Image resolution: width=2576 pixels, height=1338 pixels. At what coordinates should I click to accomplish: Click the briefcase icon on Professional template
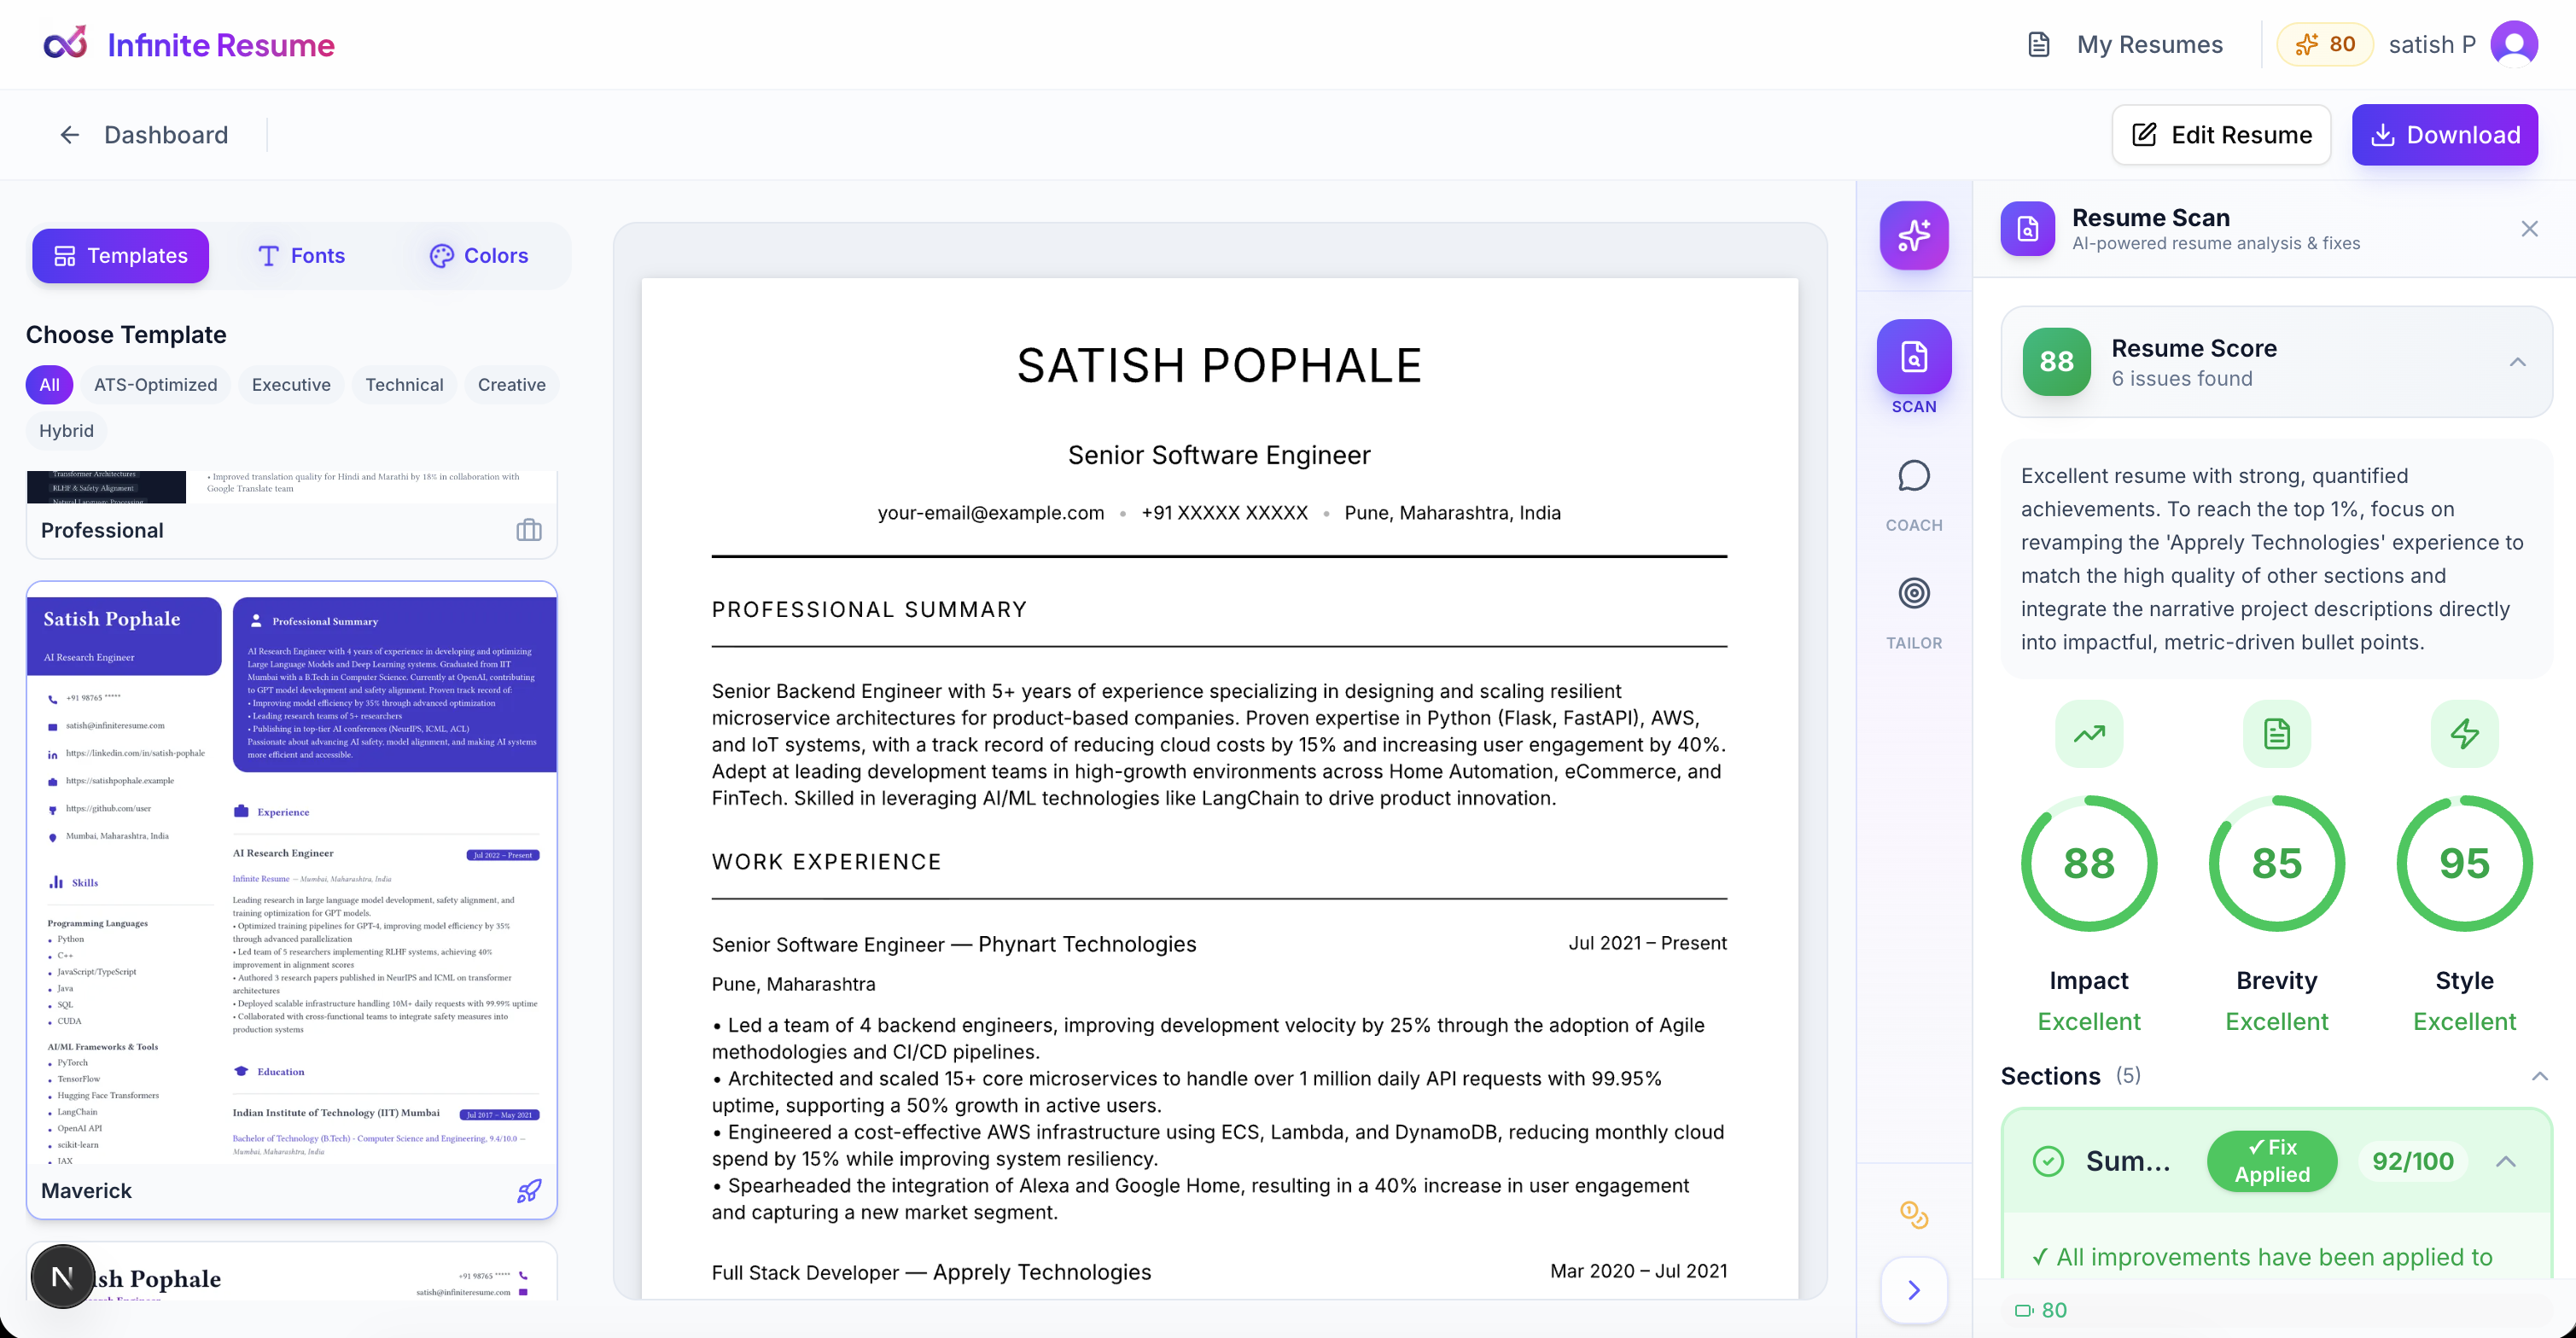click(x=529, y=530)
